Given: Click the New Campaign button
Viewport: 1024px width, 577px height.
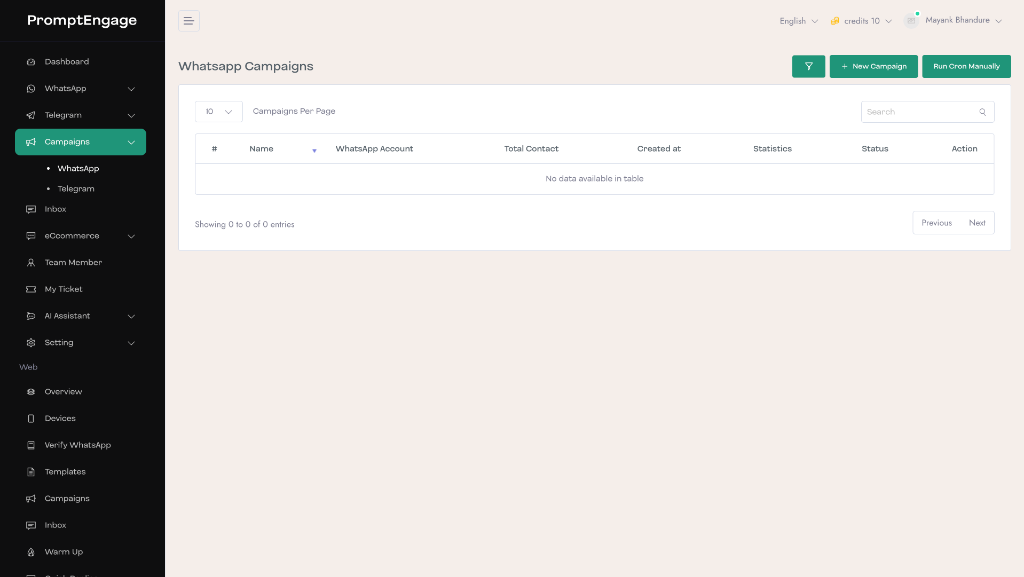Looking at the screenshot, I should click(x=874, y=67).
